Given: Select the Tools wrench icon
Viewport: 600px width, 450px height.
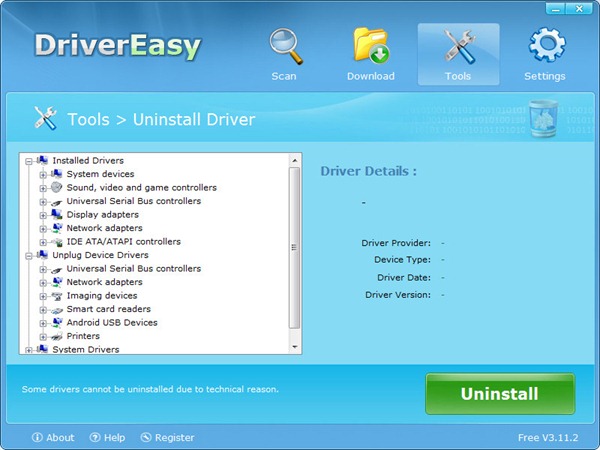Looking at the screenshot, I should click(459, 47).
